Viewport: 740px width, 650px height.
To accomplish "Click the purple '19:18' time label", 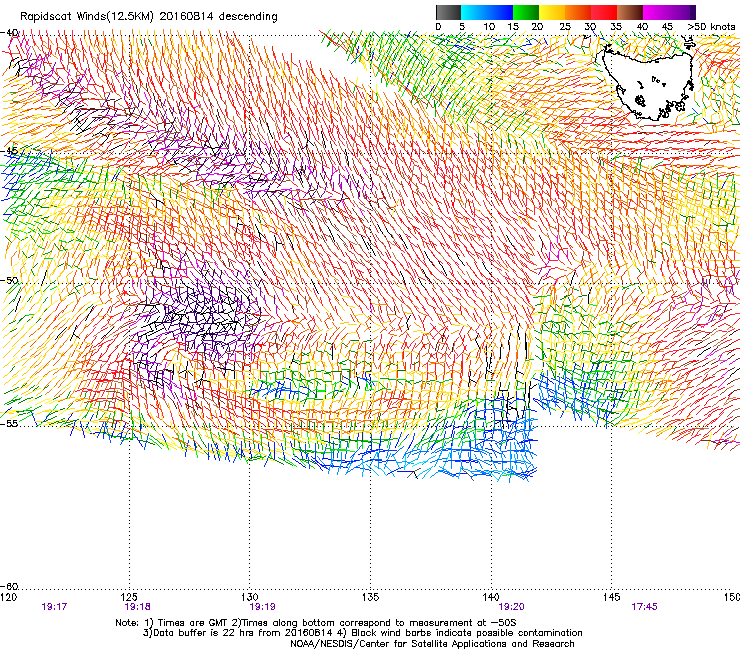I will (x=137, y=607).
